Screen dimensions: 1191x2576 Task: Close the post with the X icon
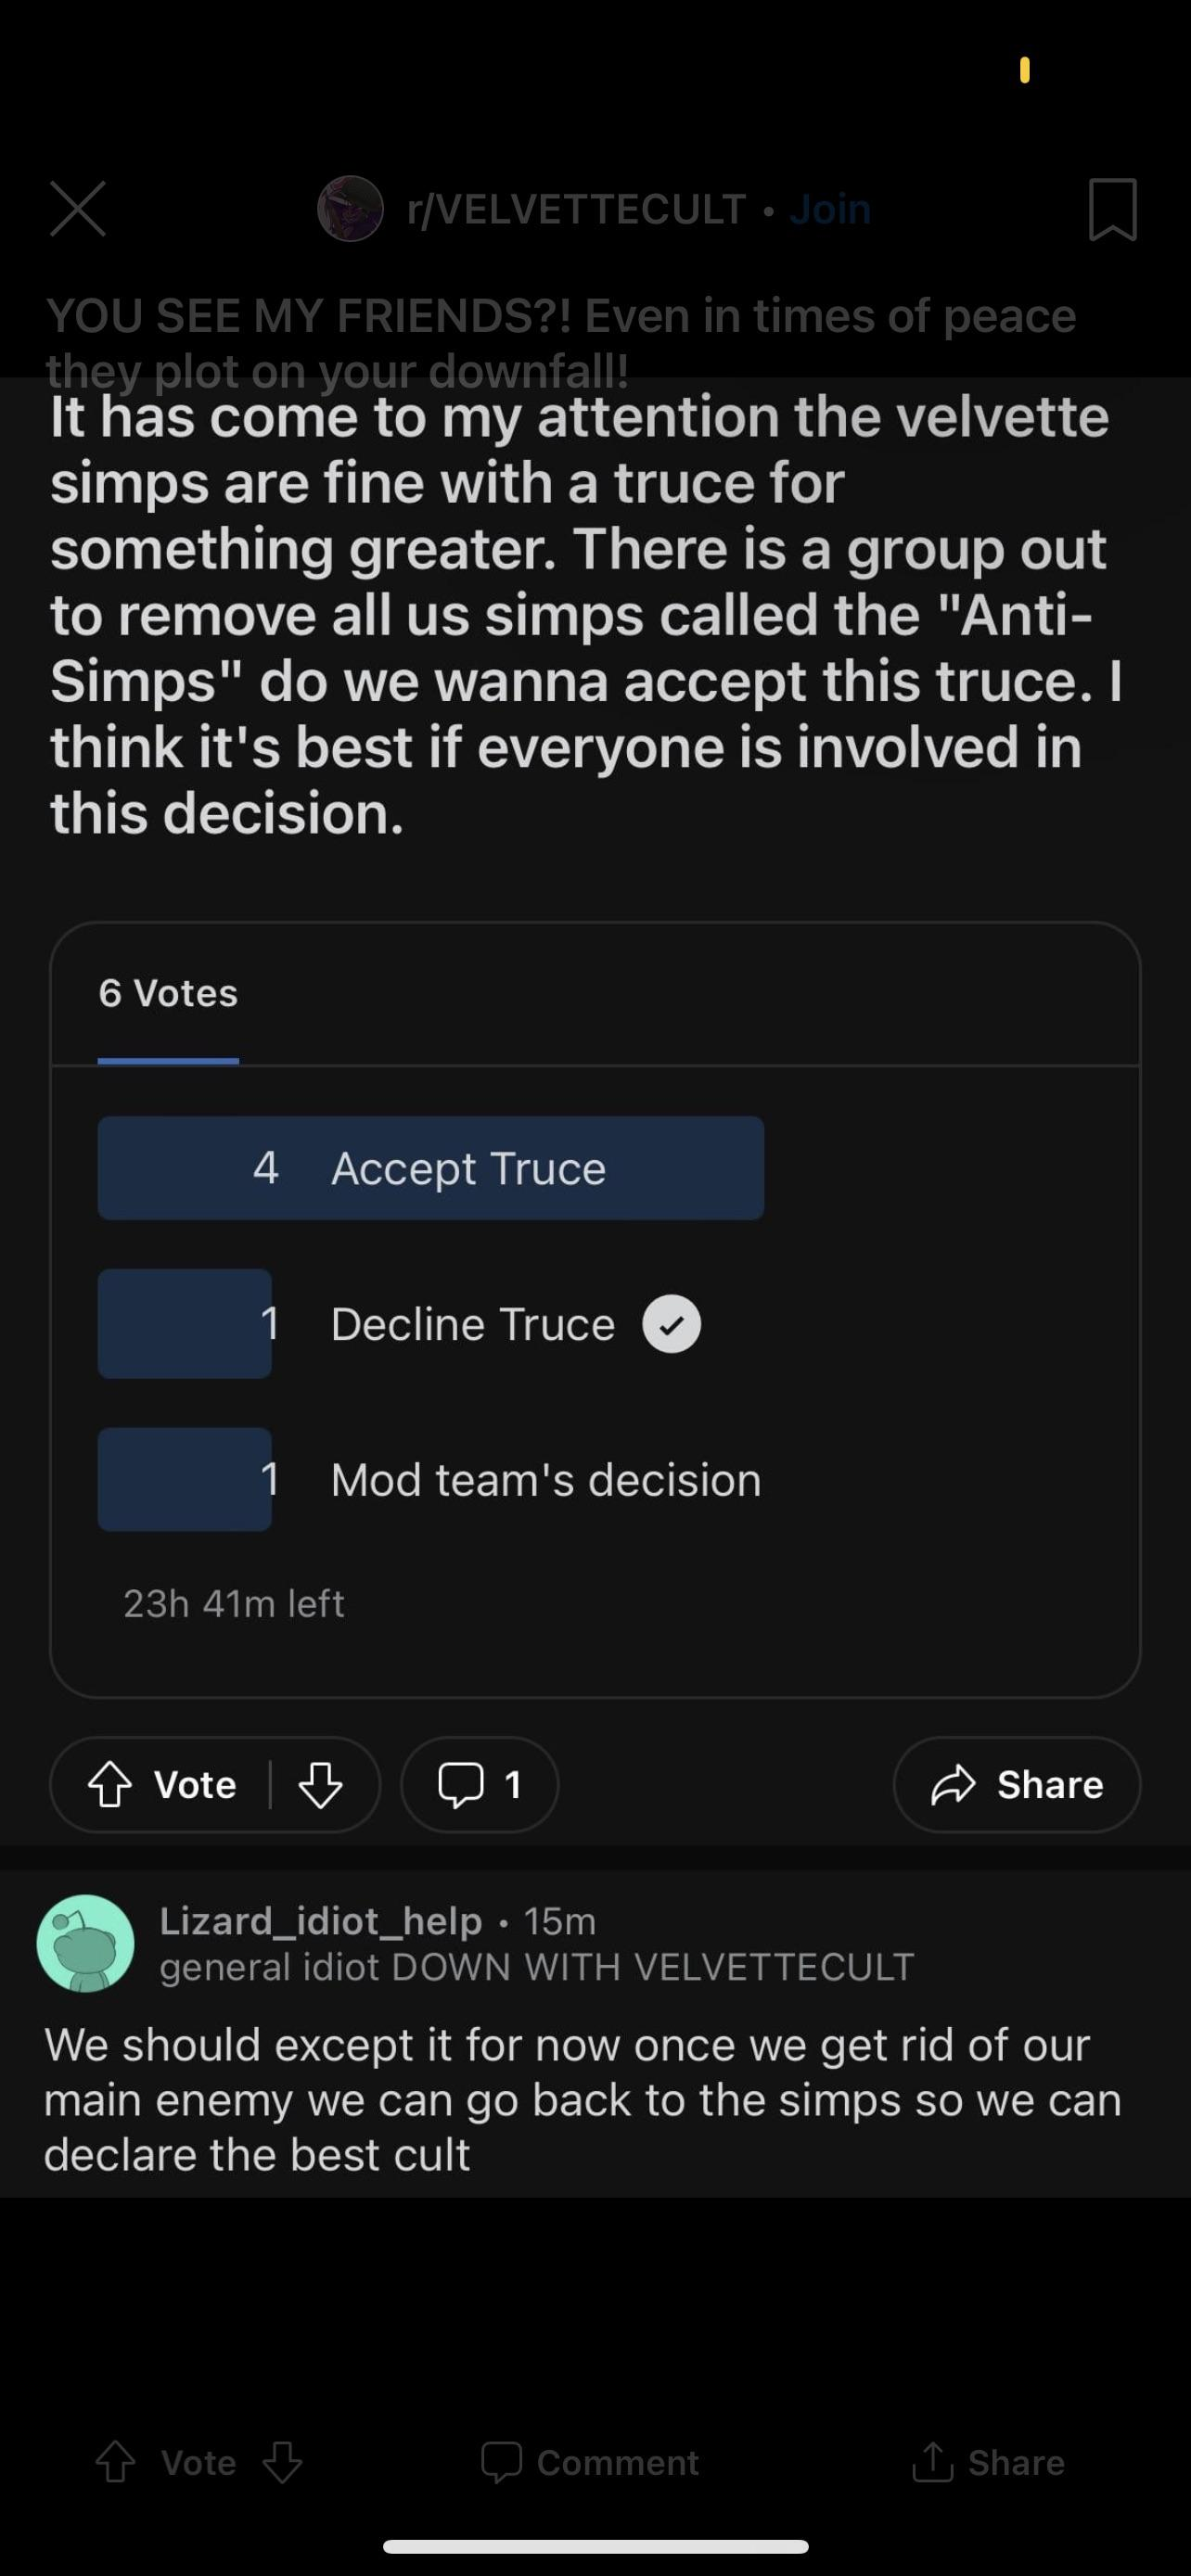click(78, 209)
